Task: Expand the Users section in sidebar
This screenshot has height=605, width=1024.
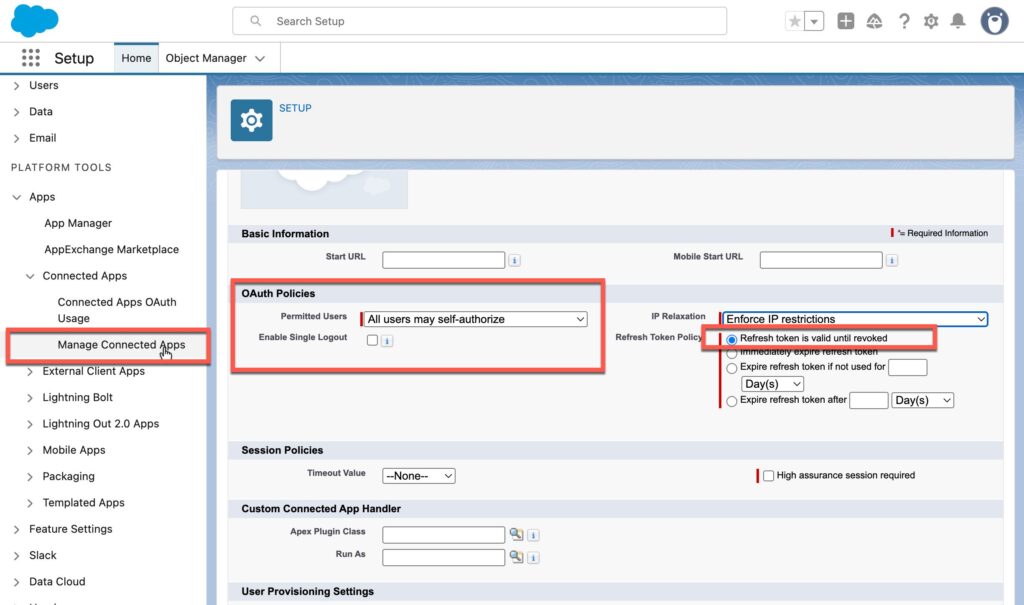Action: [16, 86]
